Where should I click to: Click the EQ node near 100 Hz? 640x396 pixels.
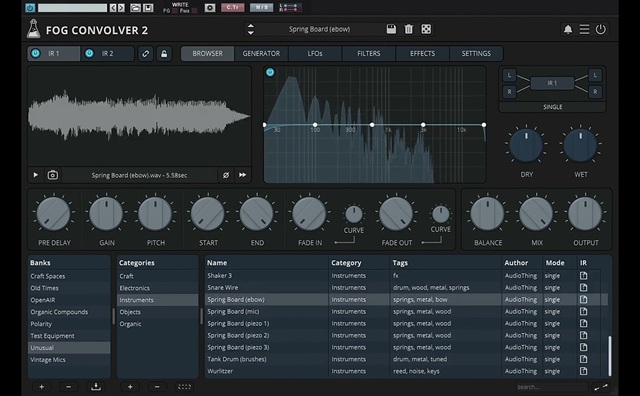(x=315, y=125)
